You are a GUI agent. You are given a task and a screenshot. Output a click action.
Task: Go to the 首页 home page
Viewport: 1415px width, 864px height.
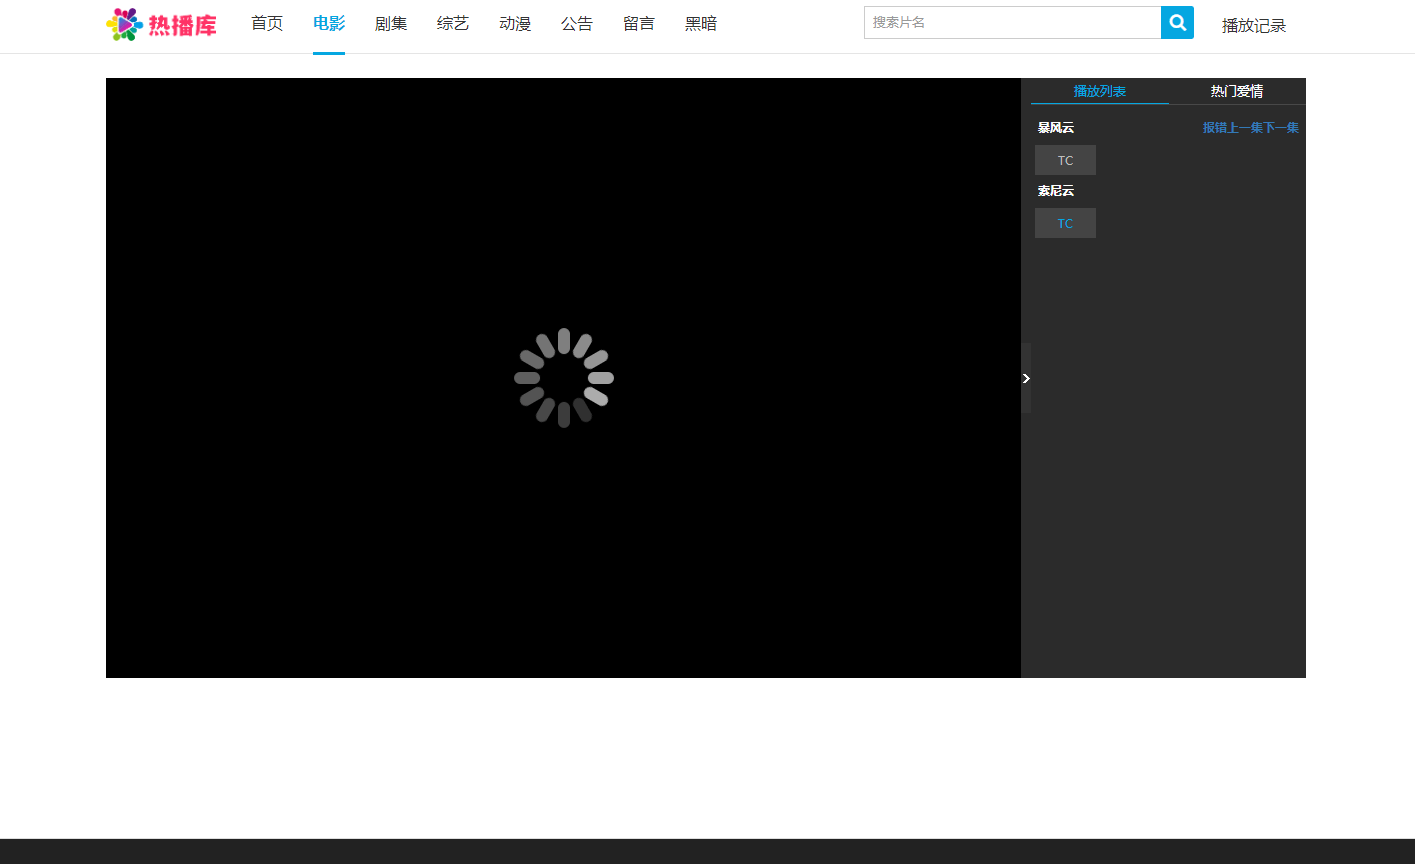pos(267,24)
